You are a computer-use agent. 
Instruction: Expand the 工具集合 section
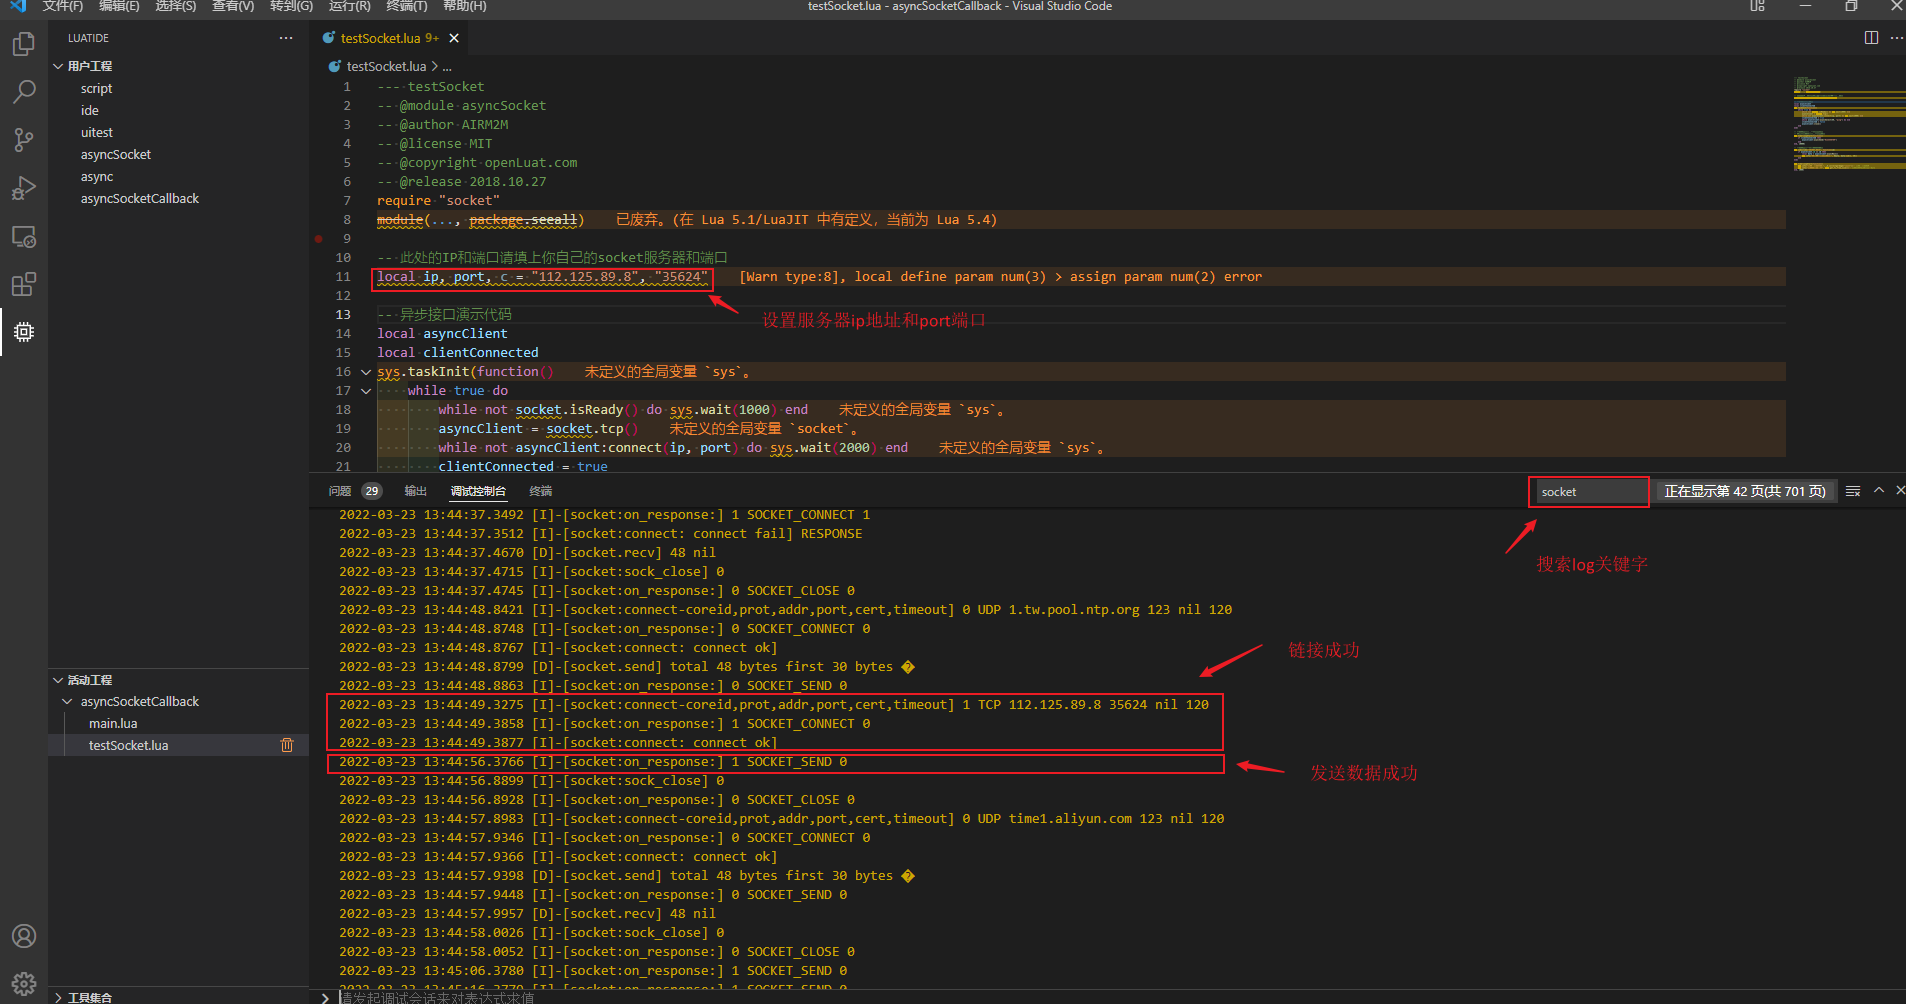pos(58,998)
